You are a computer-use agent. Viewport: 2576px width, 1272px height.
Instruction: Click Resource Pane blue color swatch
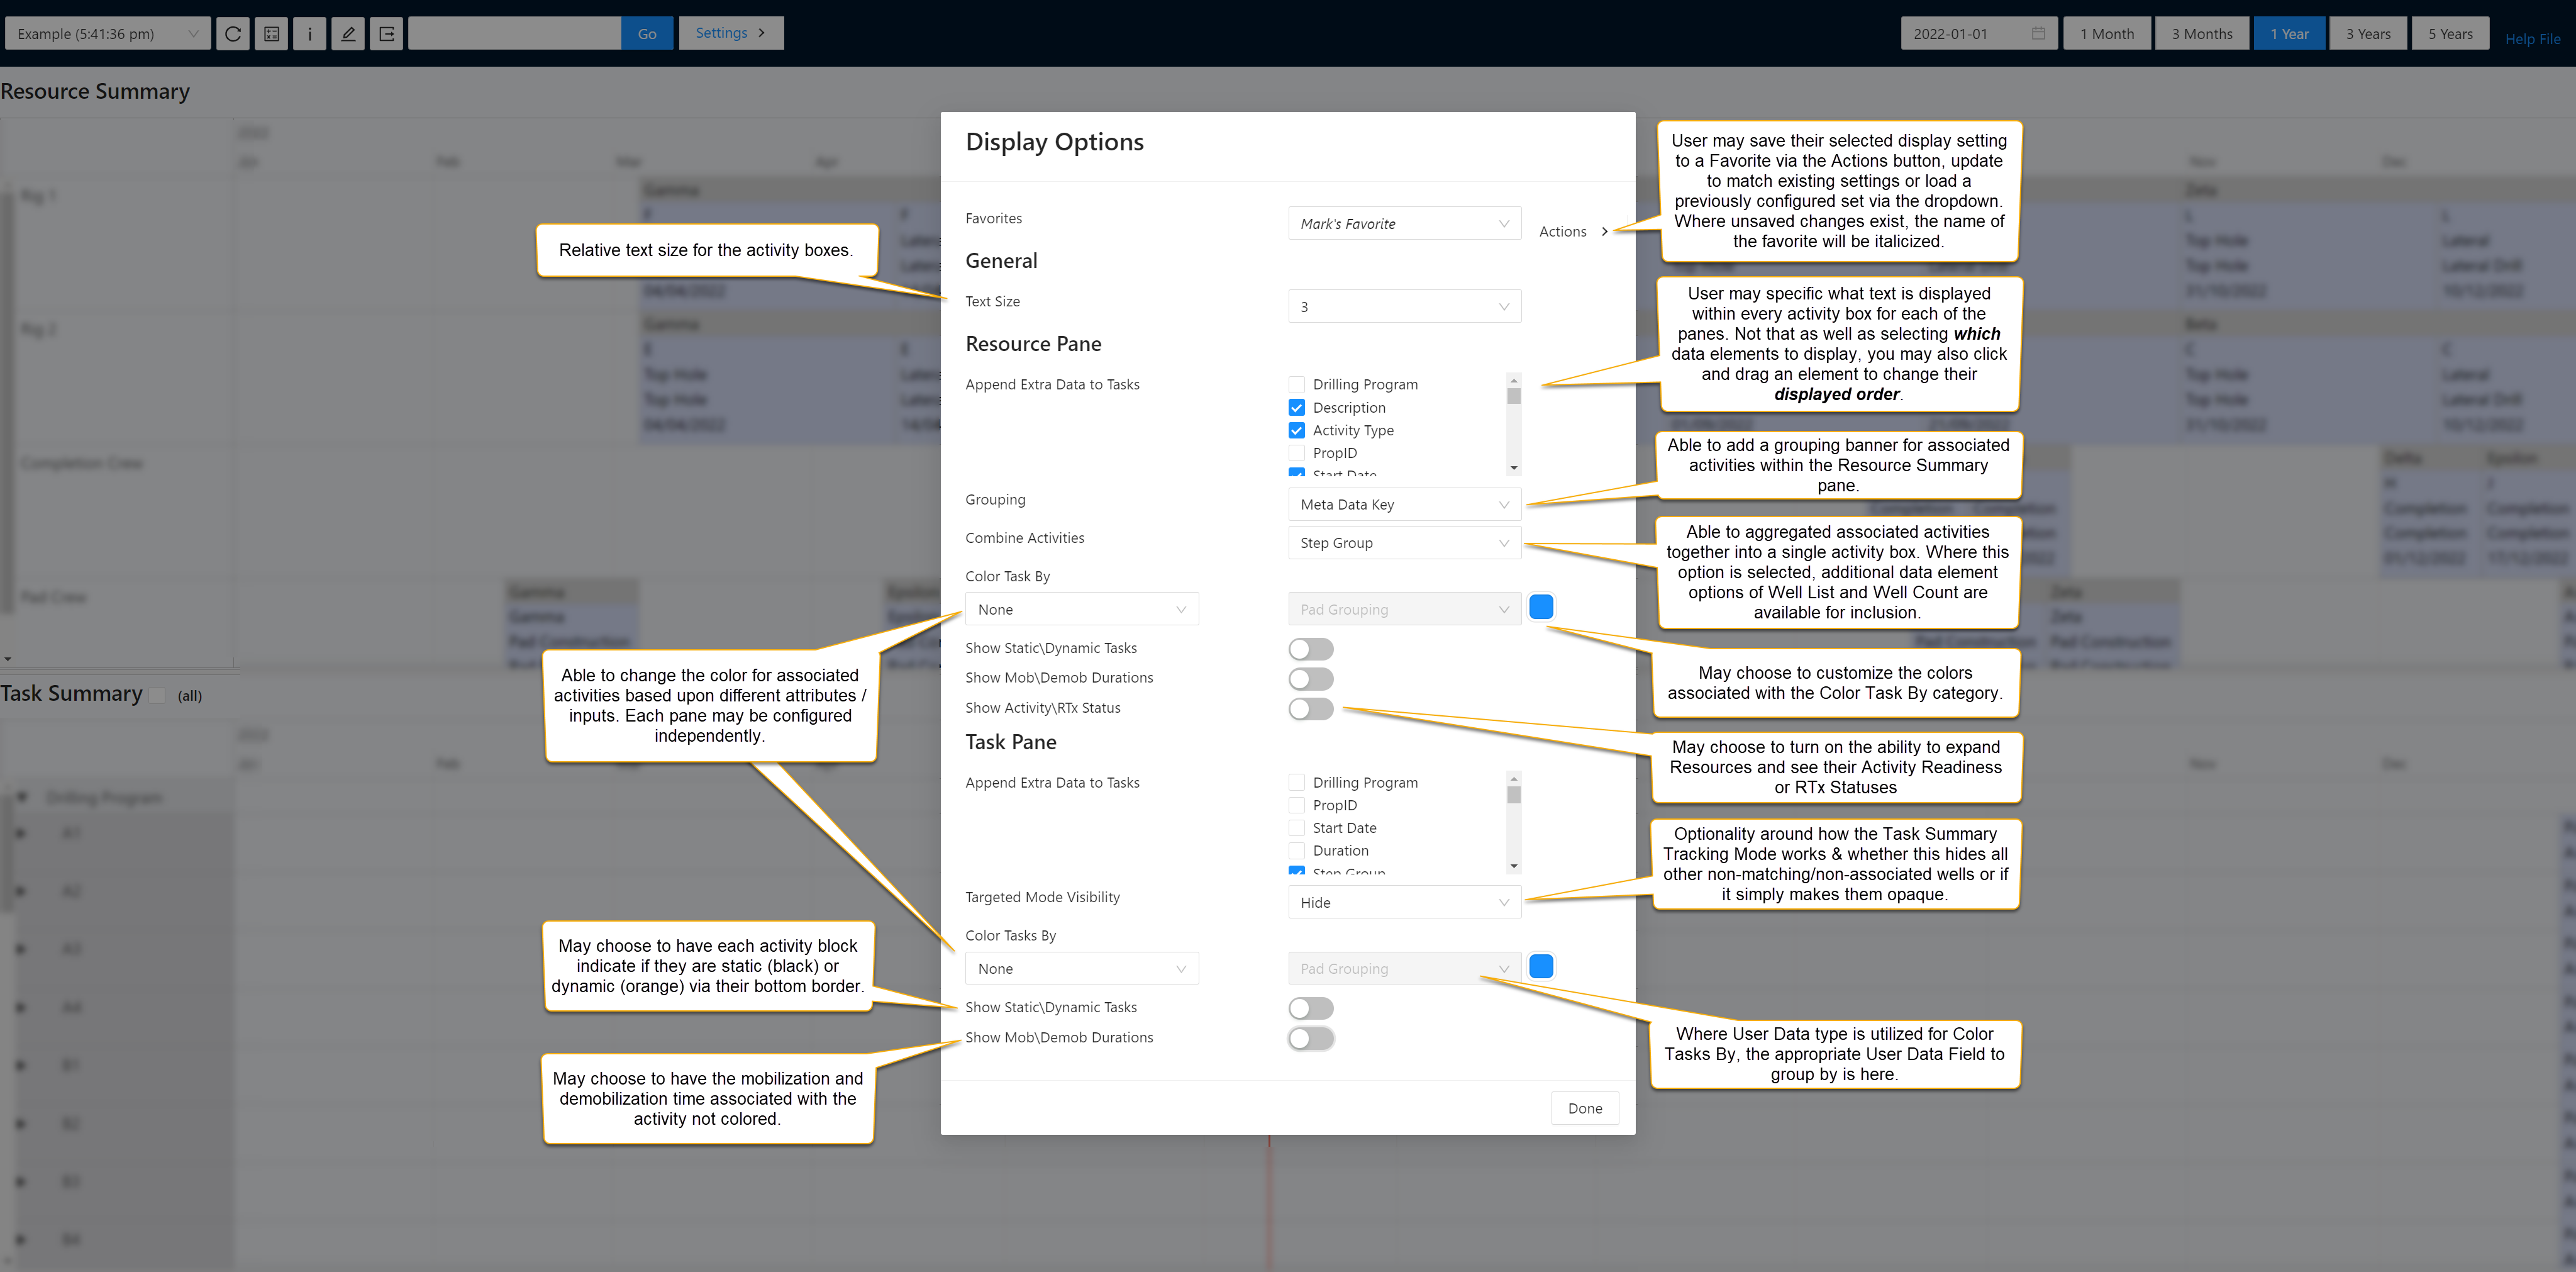(1541, 607)
